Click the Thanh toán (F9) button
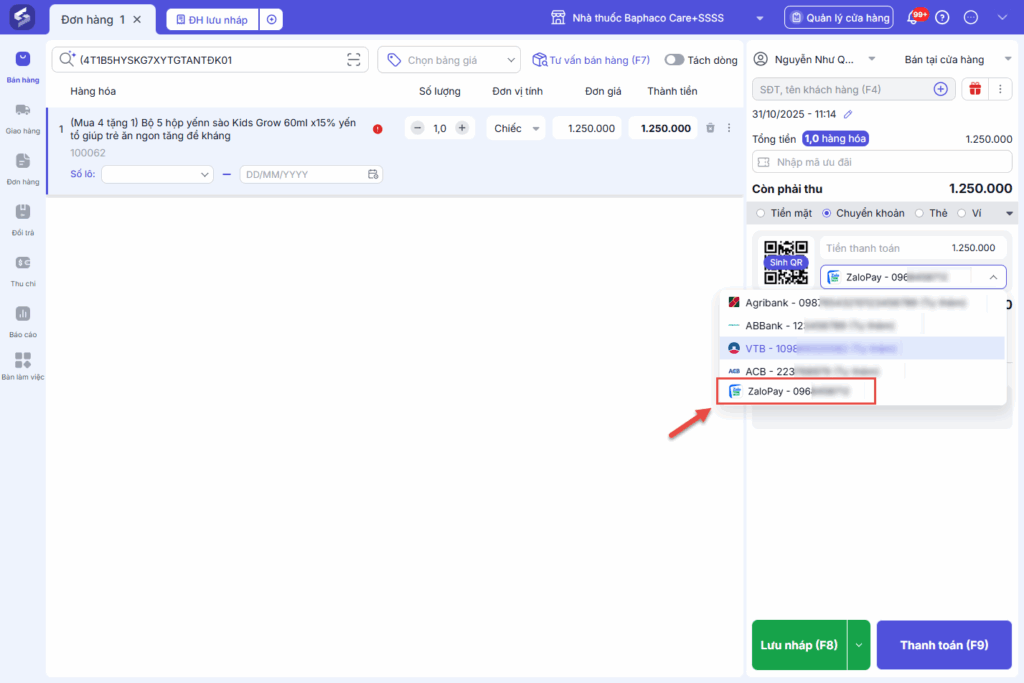1024x683 pixels. point(944,645)
